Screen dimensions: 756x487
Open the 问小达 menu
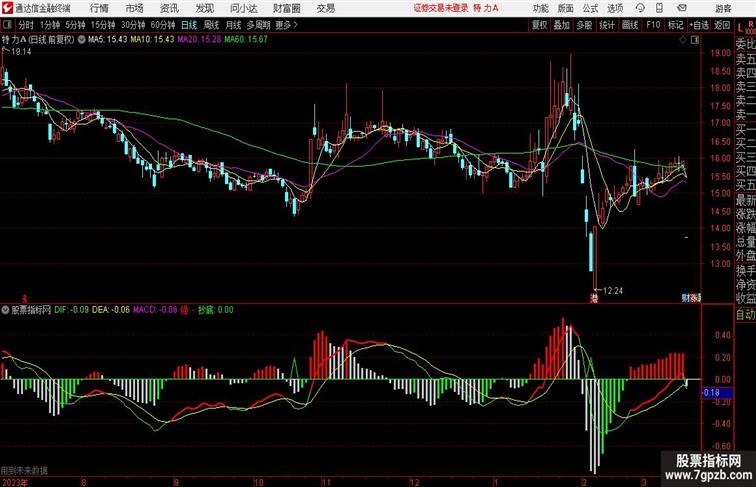coord(244,8)
